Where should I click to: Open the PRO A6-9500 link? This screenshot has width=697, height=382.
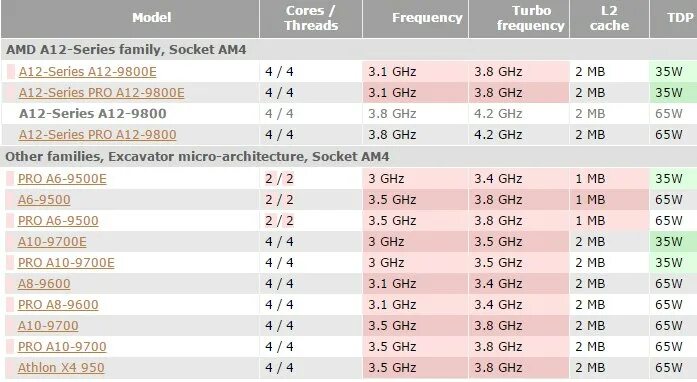58,221
